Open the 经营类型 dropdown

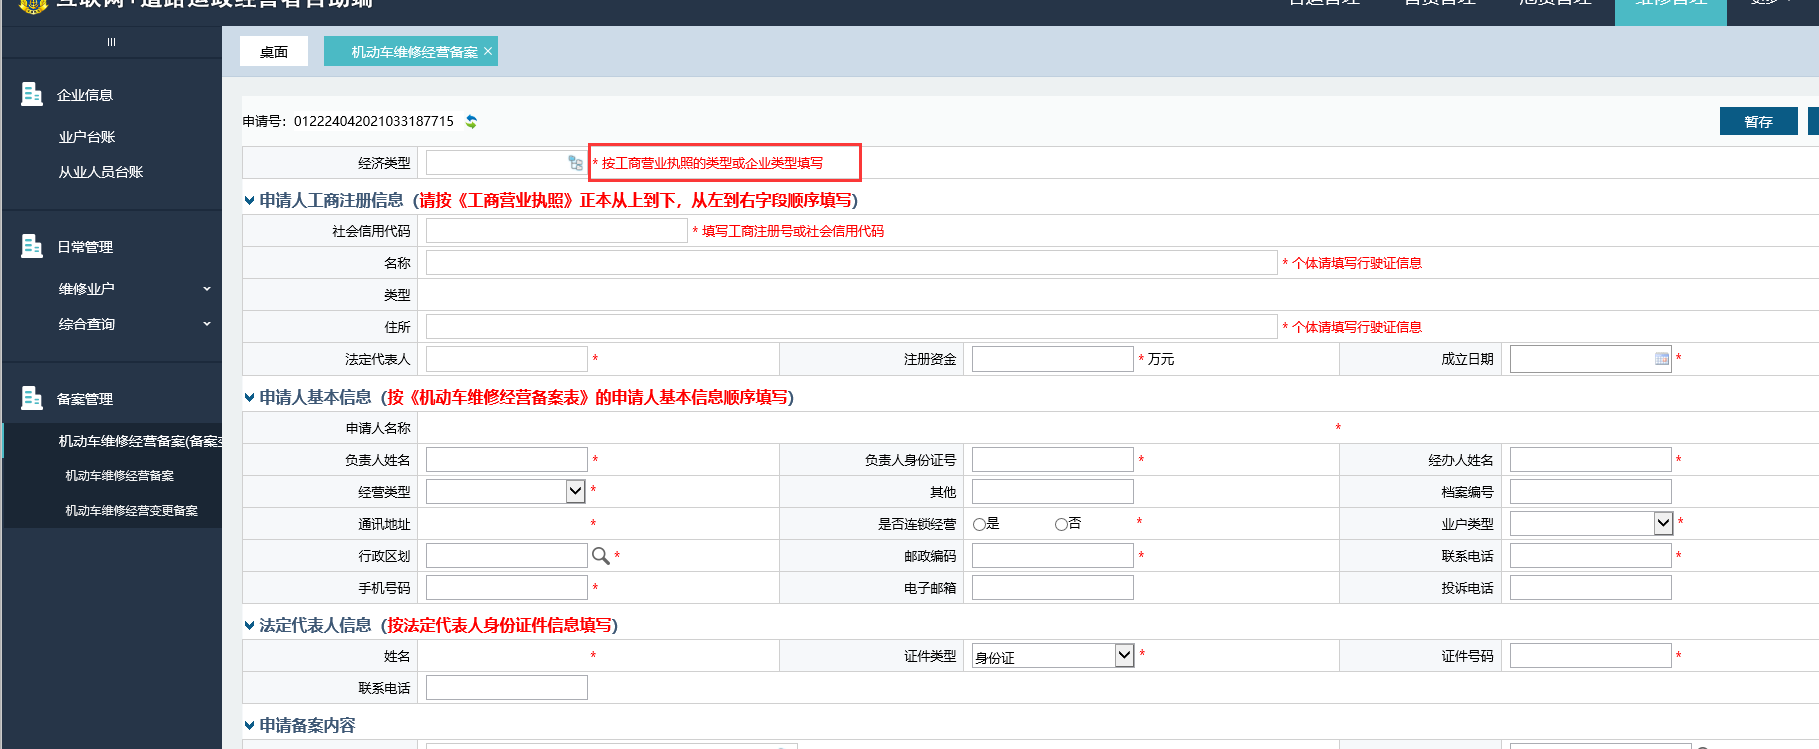(575, 491)
